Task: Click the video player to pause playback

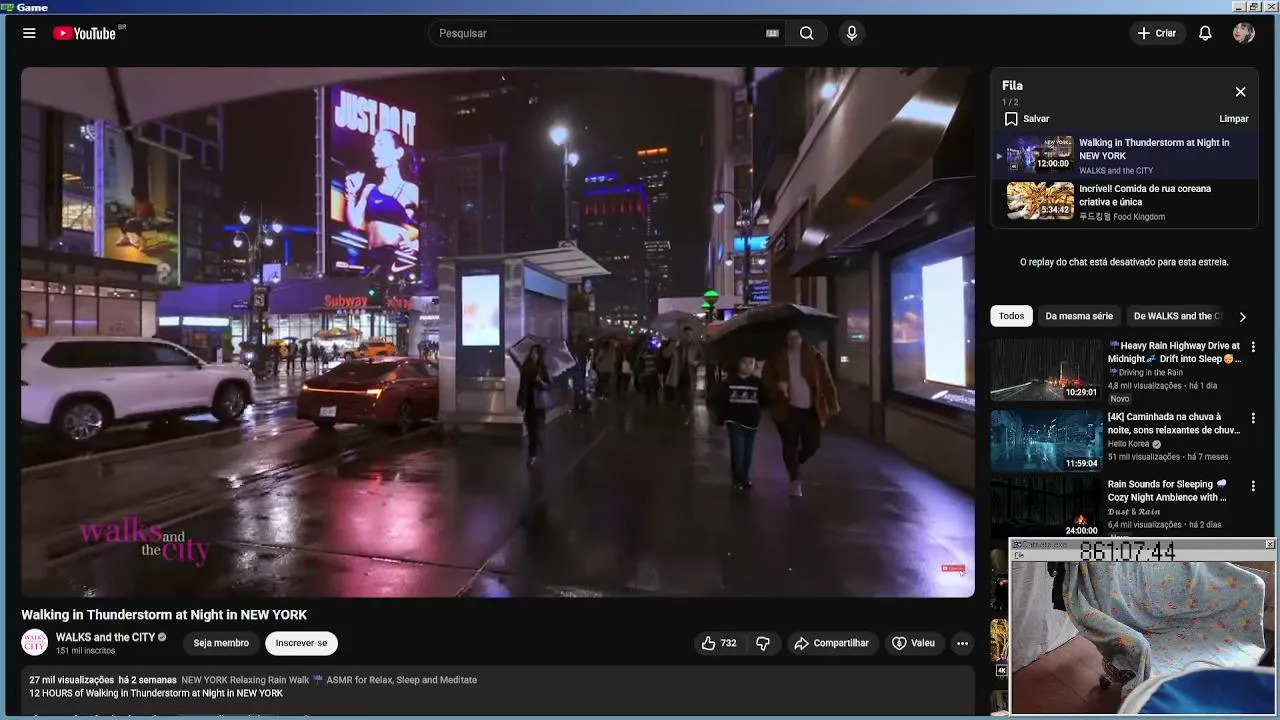Action: (x=498, y=332)
